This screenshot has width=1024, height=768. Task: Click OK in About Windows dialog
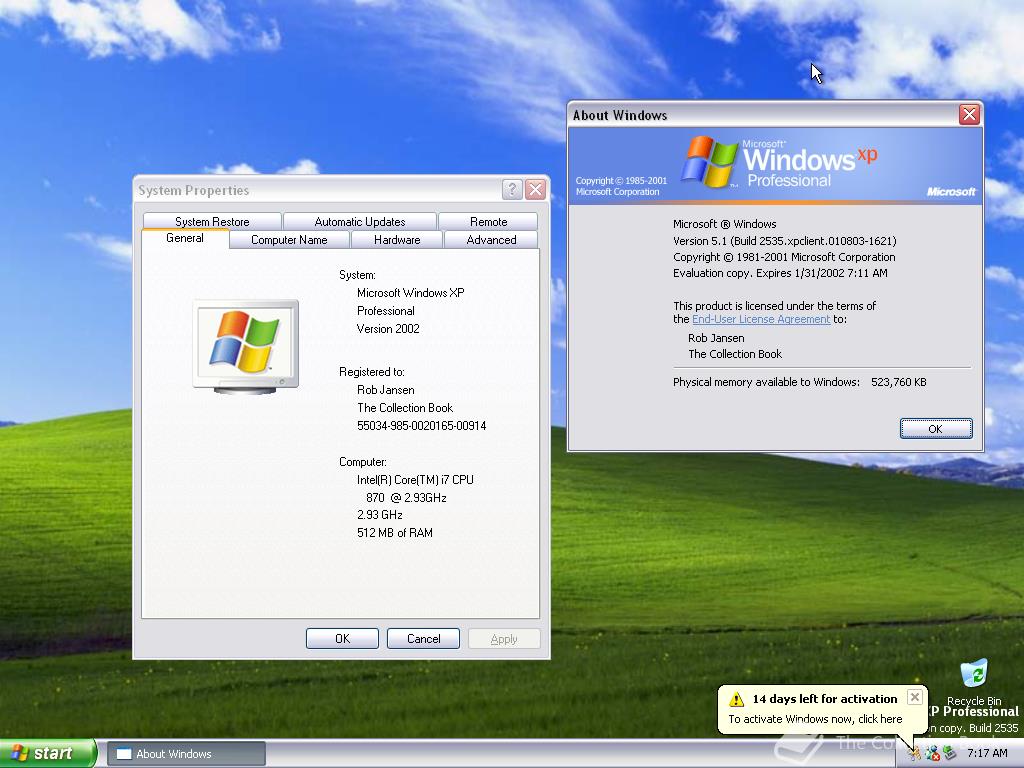[x=936, y=428]
